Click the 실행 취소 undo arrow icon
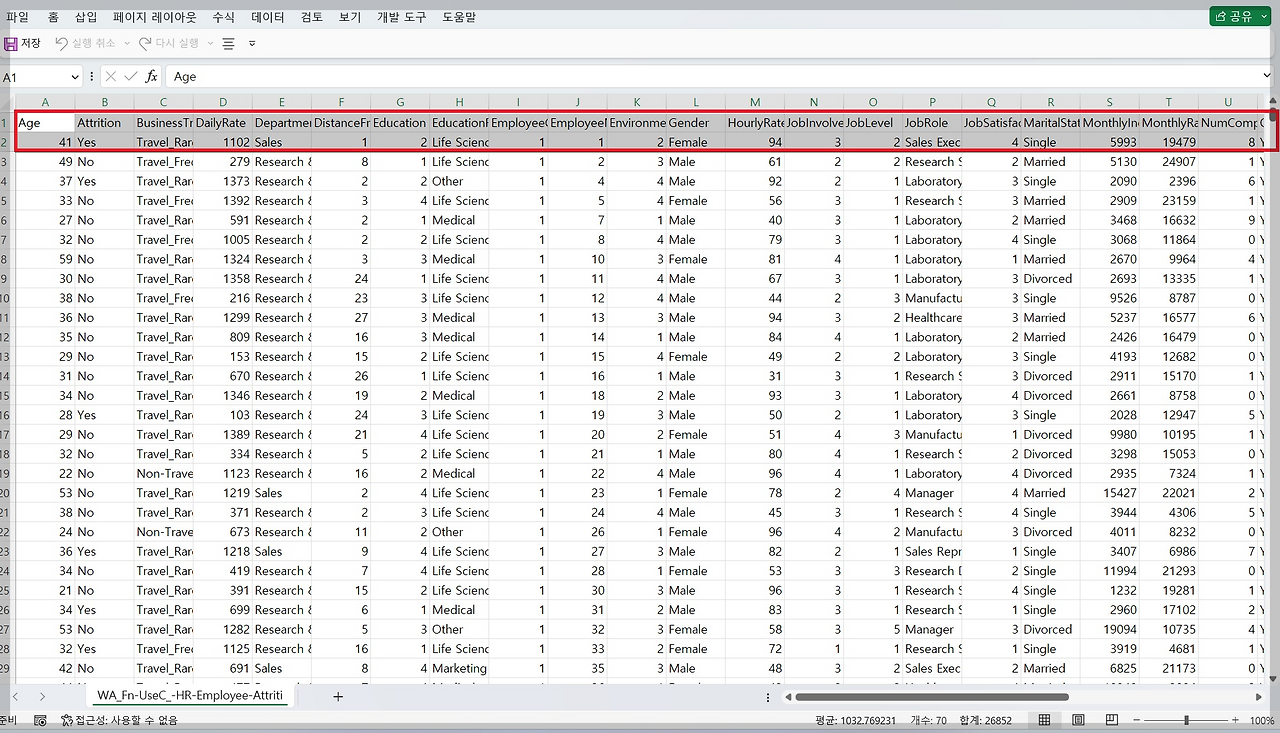1280x733 pixels. coord(61,44)
